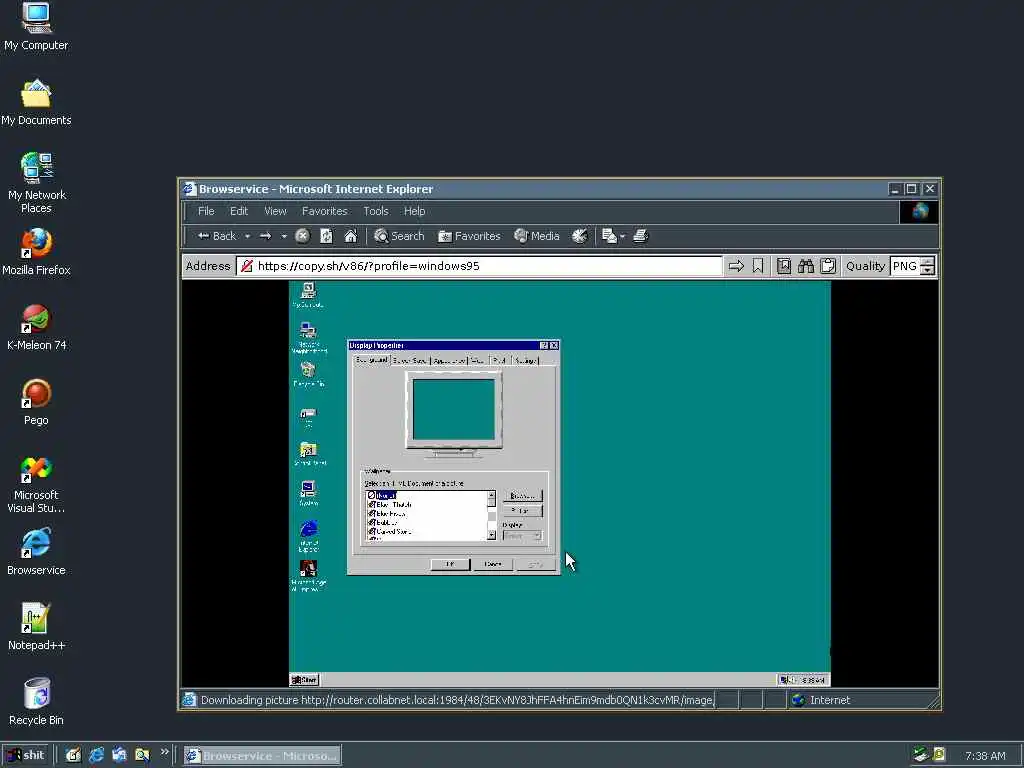Select Screen Saver tab in Display Properties
Screen dimensions: 1024x768
411,360
